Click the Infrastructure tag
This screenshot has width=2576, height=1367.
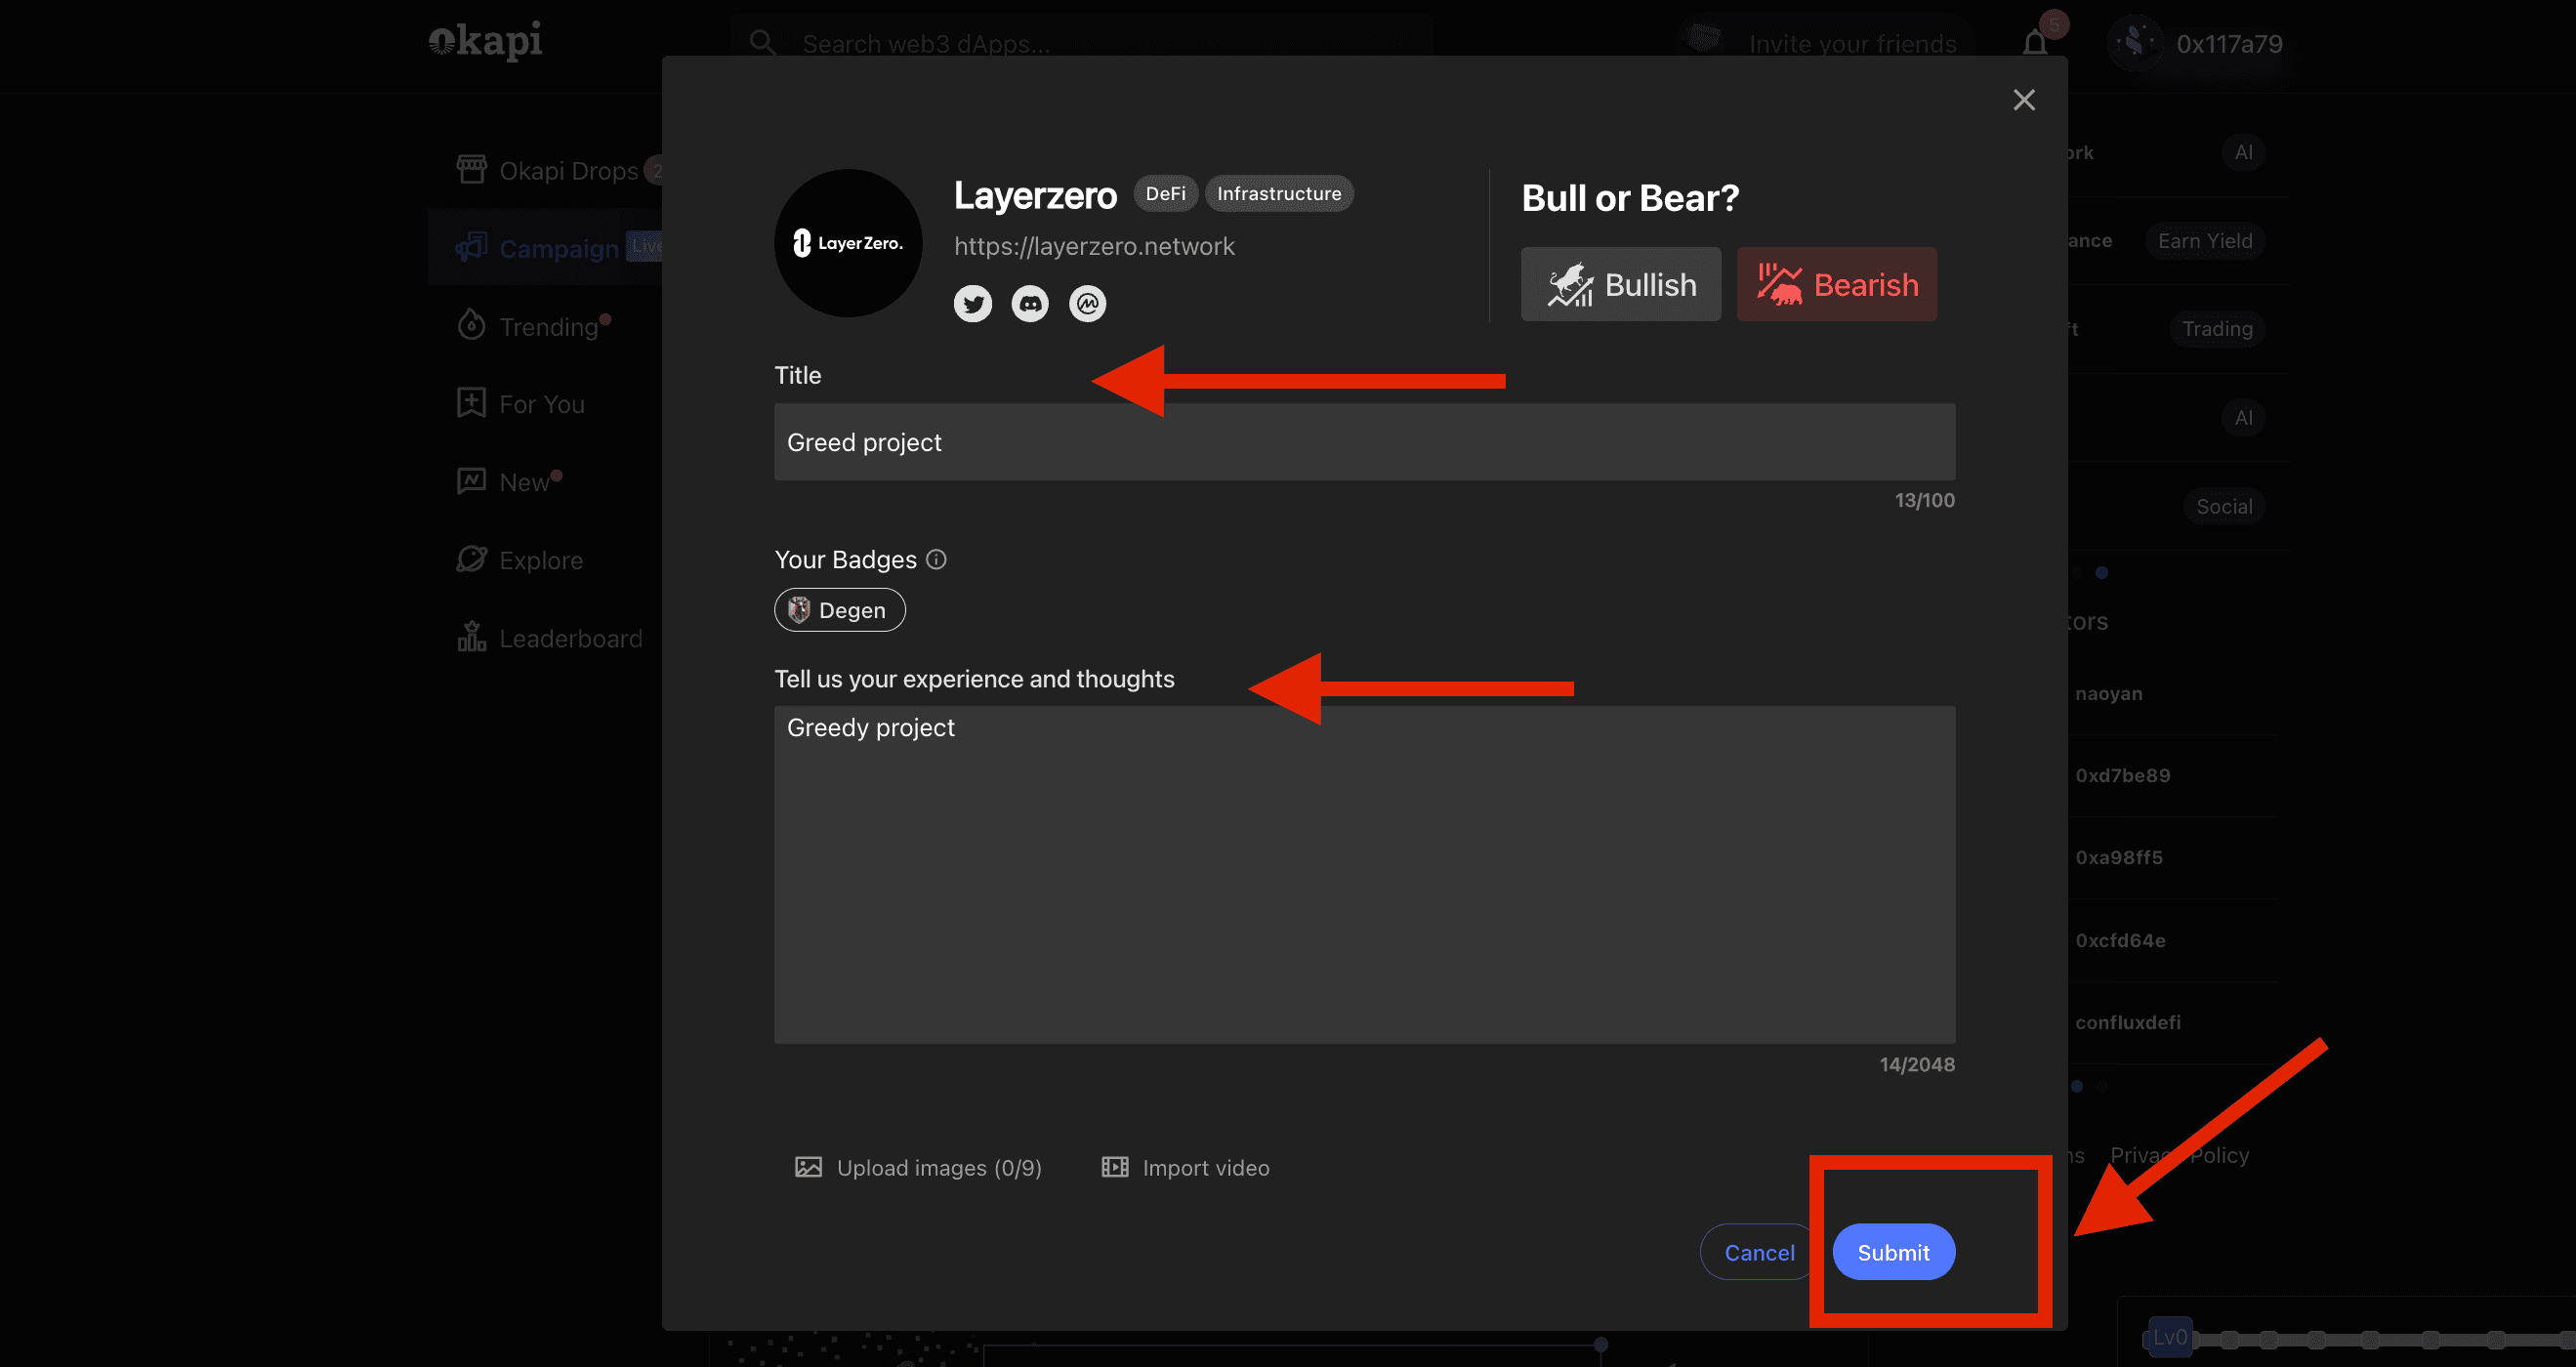[1279, 193]
